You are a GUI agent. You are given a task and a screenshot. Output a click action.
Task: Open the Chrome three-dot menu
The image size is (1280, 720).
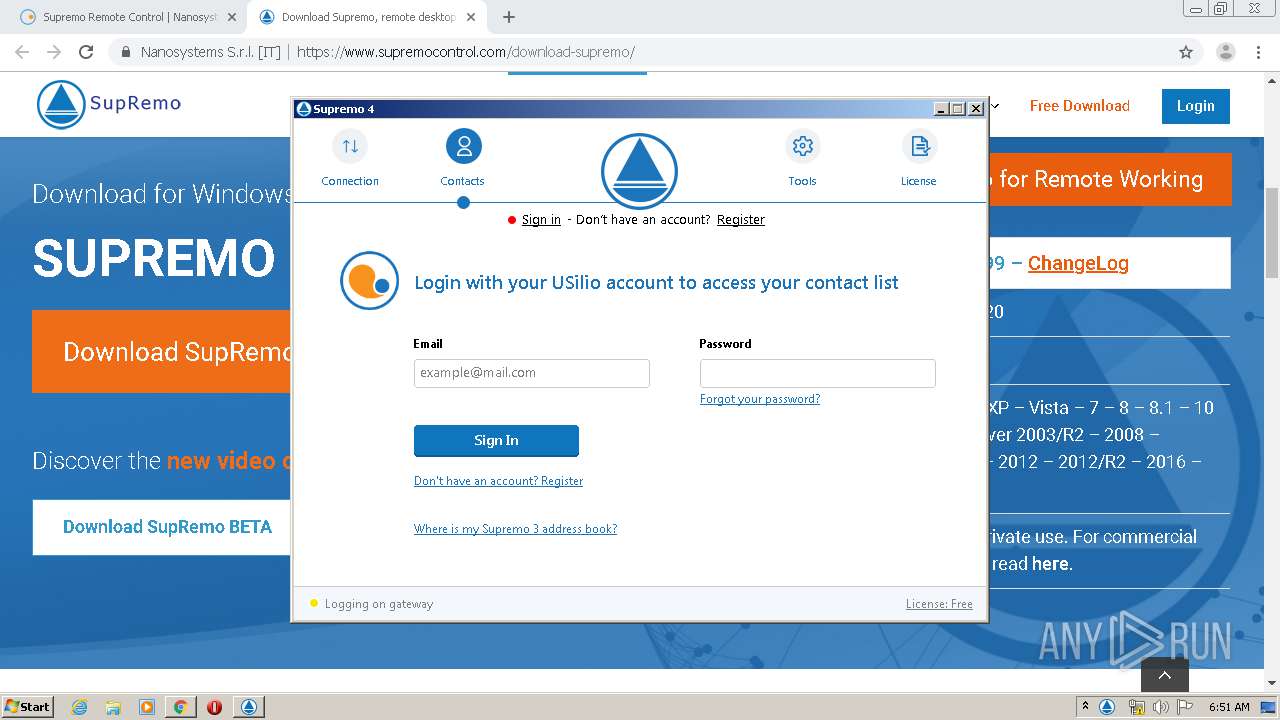click(1258, 52)
